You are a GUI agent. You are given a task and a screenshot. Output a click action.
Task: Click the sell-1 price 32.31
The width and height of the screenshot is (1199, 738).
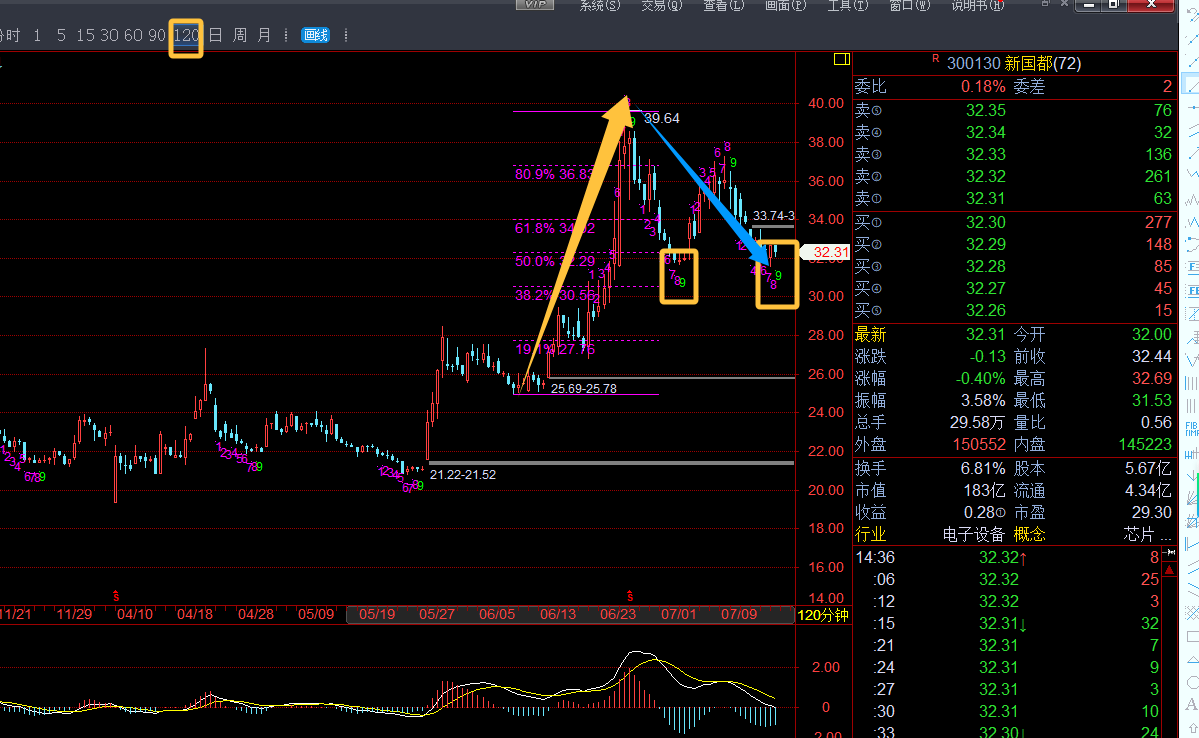(x=986, y=198)
